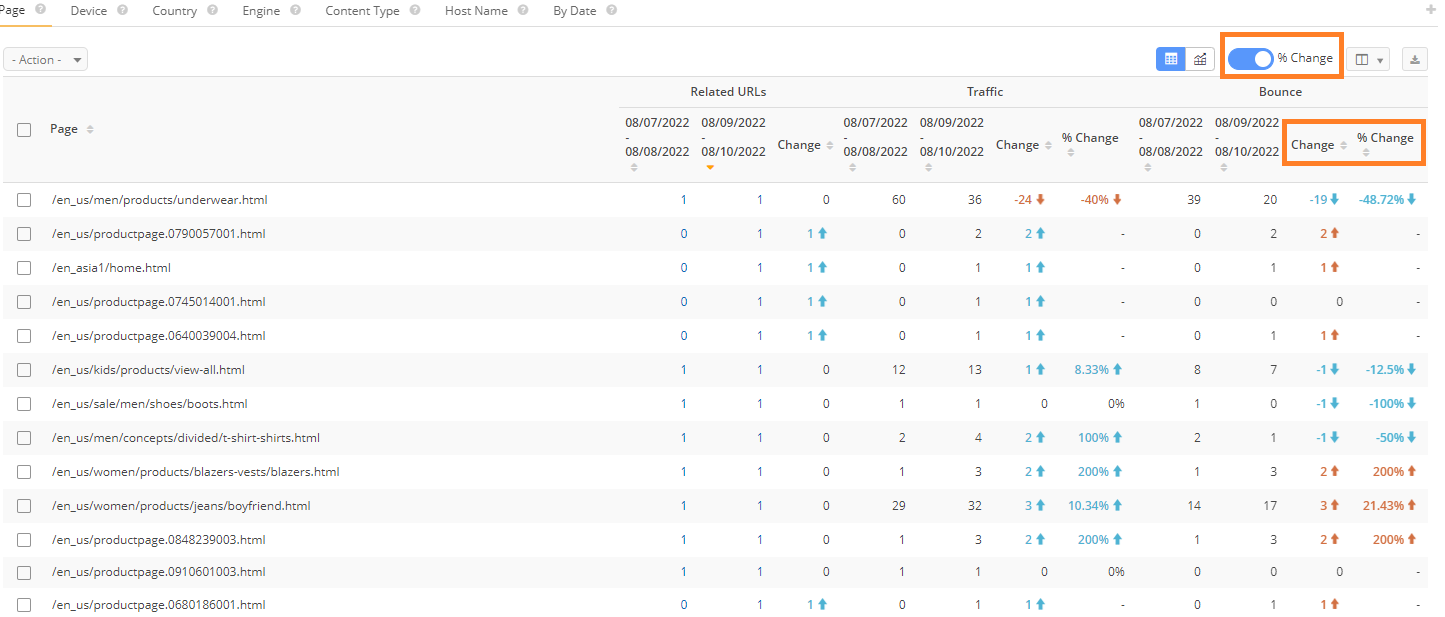Tick checkbox for /en_asia1/home.html row
This screenshot has height=617, width=1445.
[x=24, y=268]
